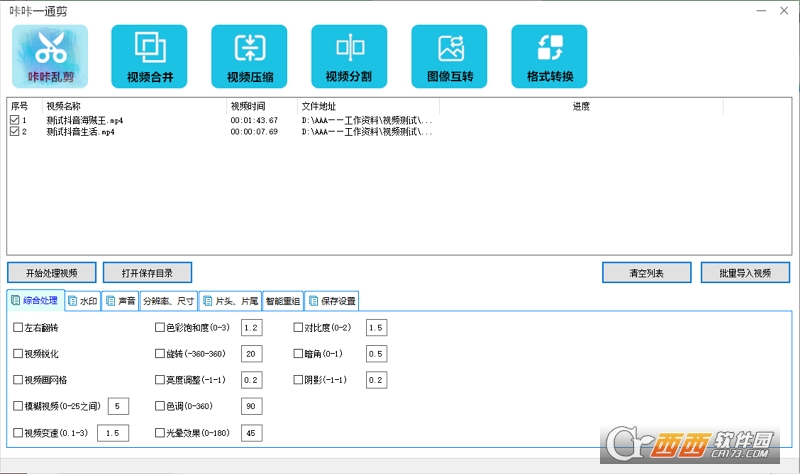Click the 文件地址 column header

tap(368, 106)
